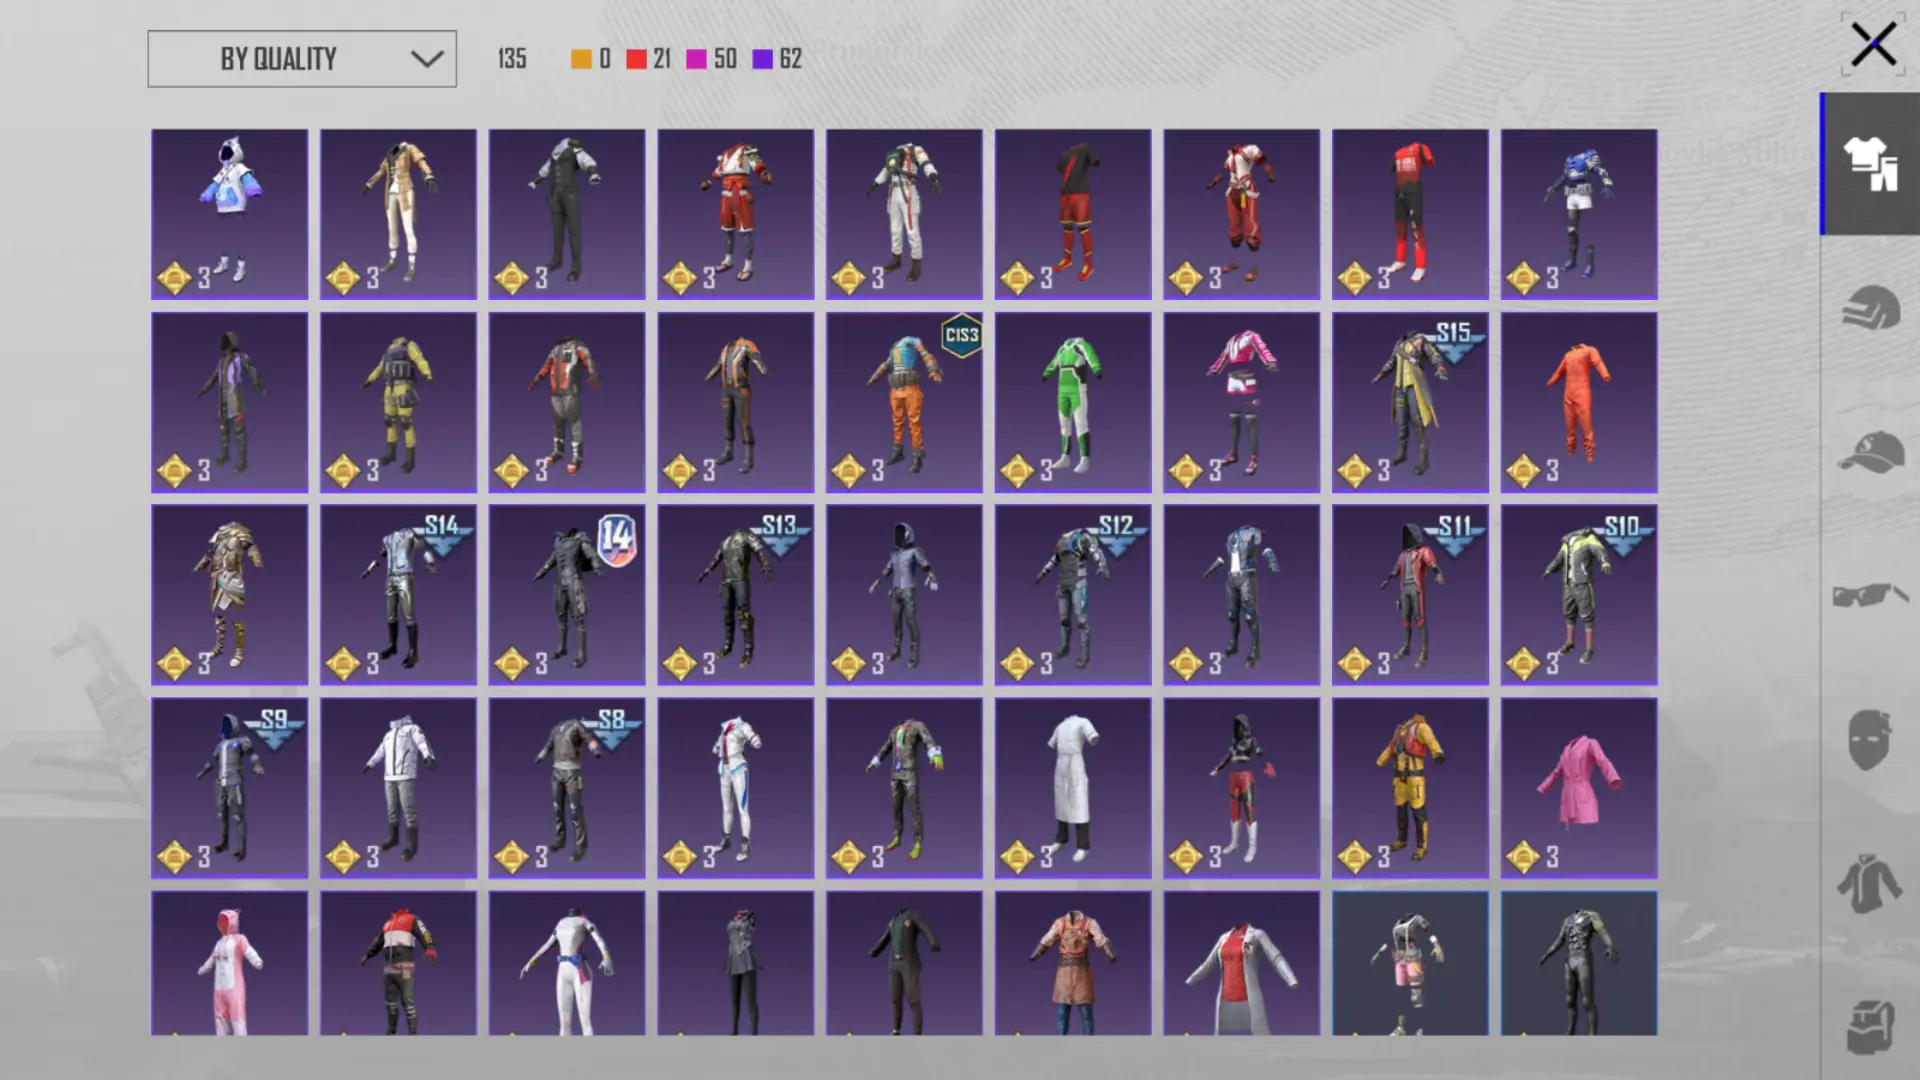The width and height of the screenshot is (1920, 1080).
Task: Pick the pink coat outfit thumbnail
Action: tap(1578, 788)
